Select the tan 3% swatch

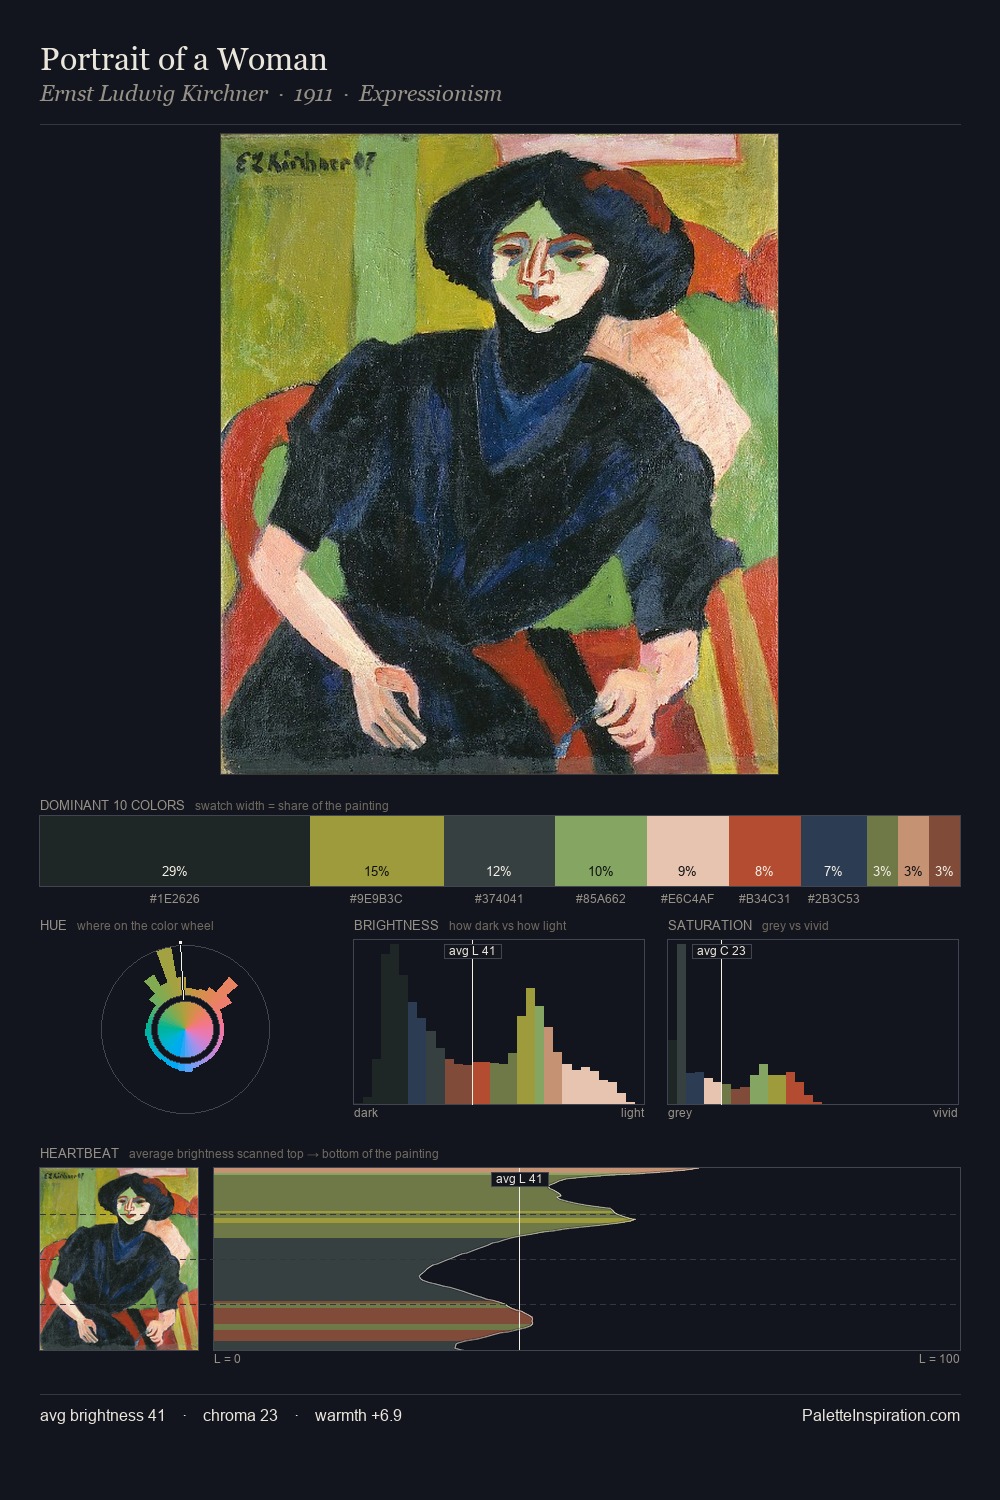913,851
